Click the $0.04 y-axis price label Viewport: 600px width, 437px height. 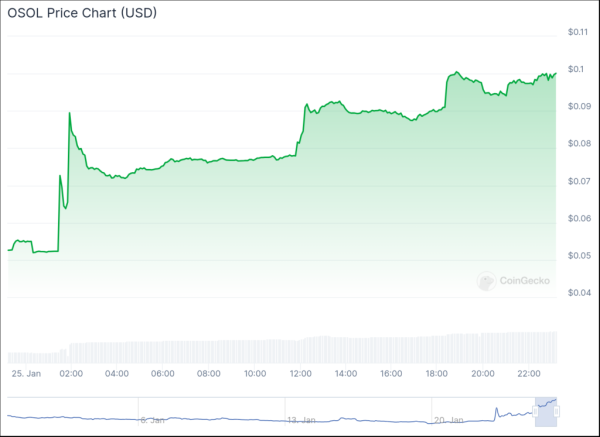point(577,293)
